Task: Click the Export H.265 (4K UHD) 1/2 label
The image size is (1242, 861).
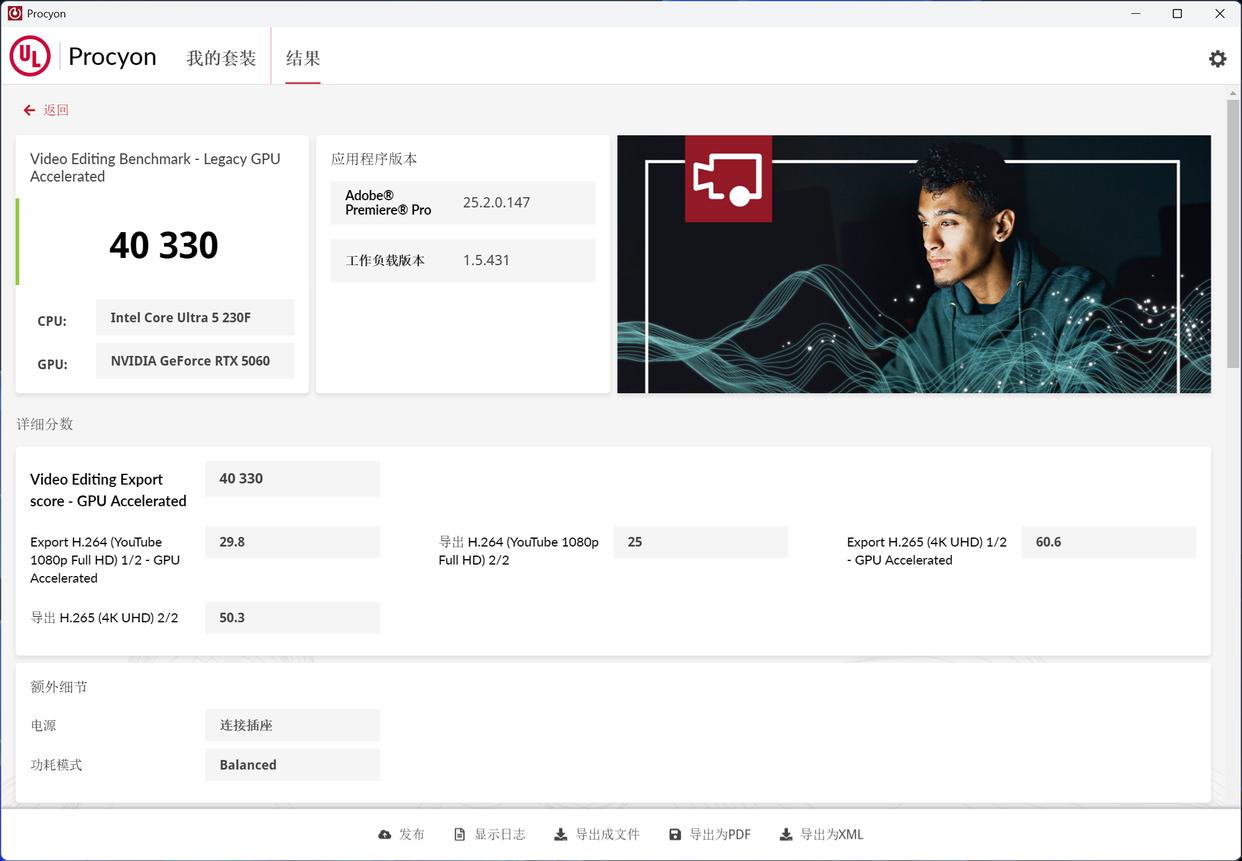Action: [x=927, y=551]
